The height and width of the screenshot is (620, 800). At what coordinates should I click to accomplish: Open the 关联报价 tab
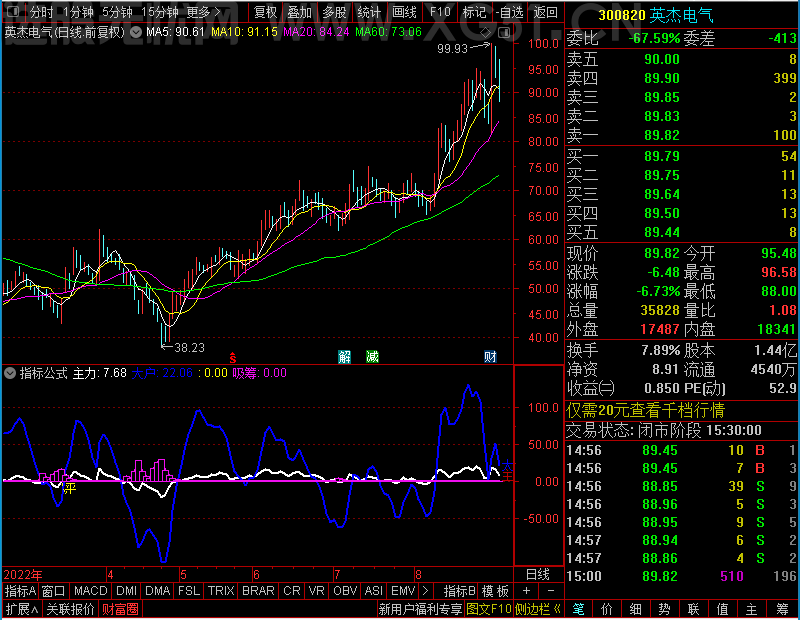[x=70, y=609]
